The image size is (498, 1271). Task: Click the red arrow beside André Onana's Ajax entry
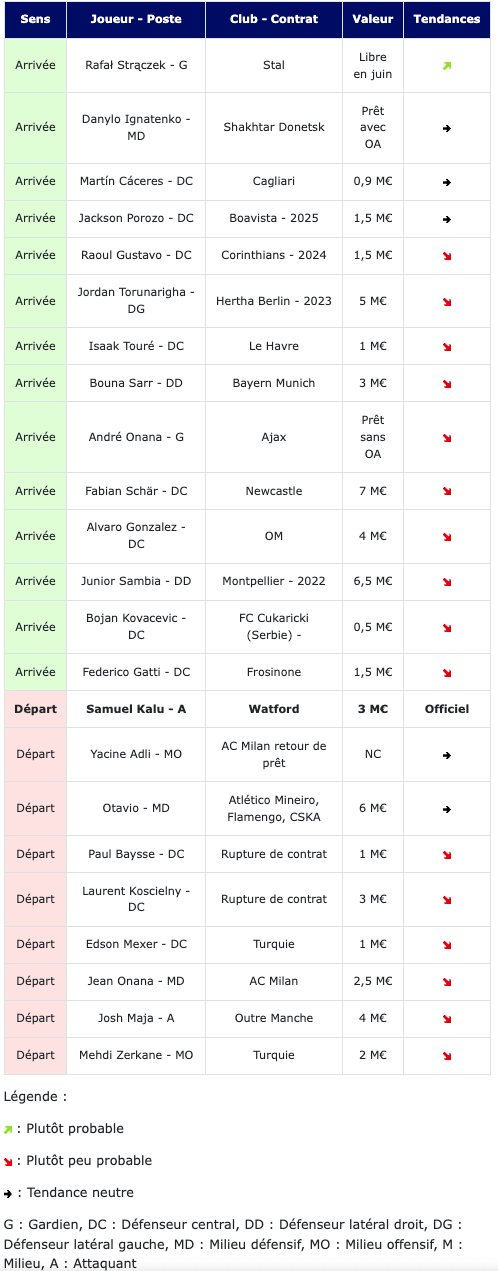447,438
